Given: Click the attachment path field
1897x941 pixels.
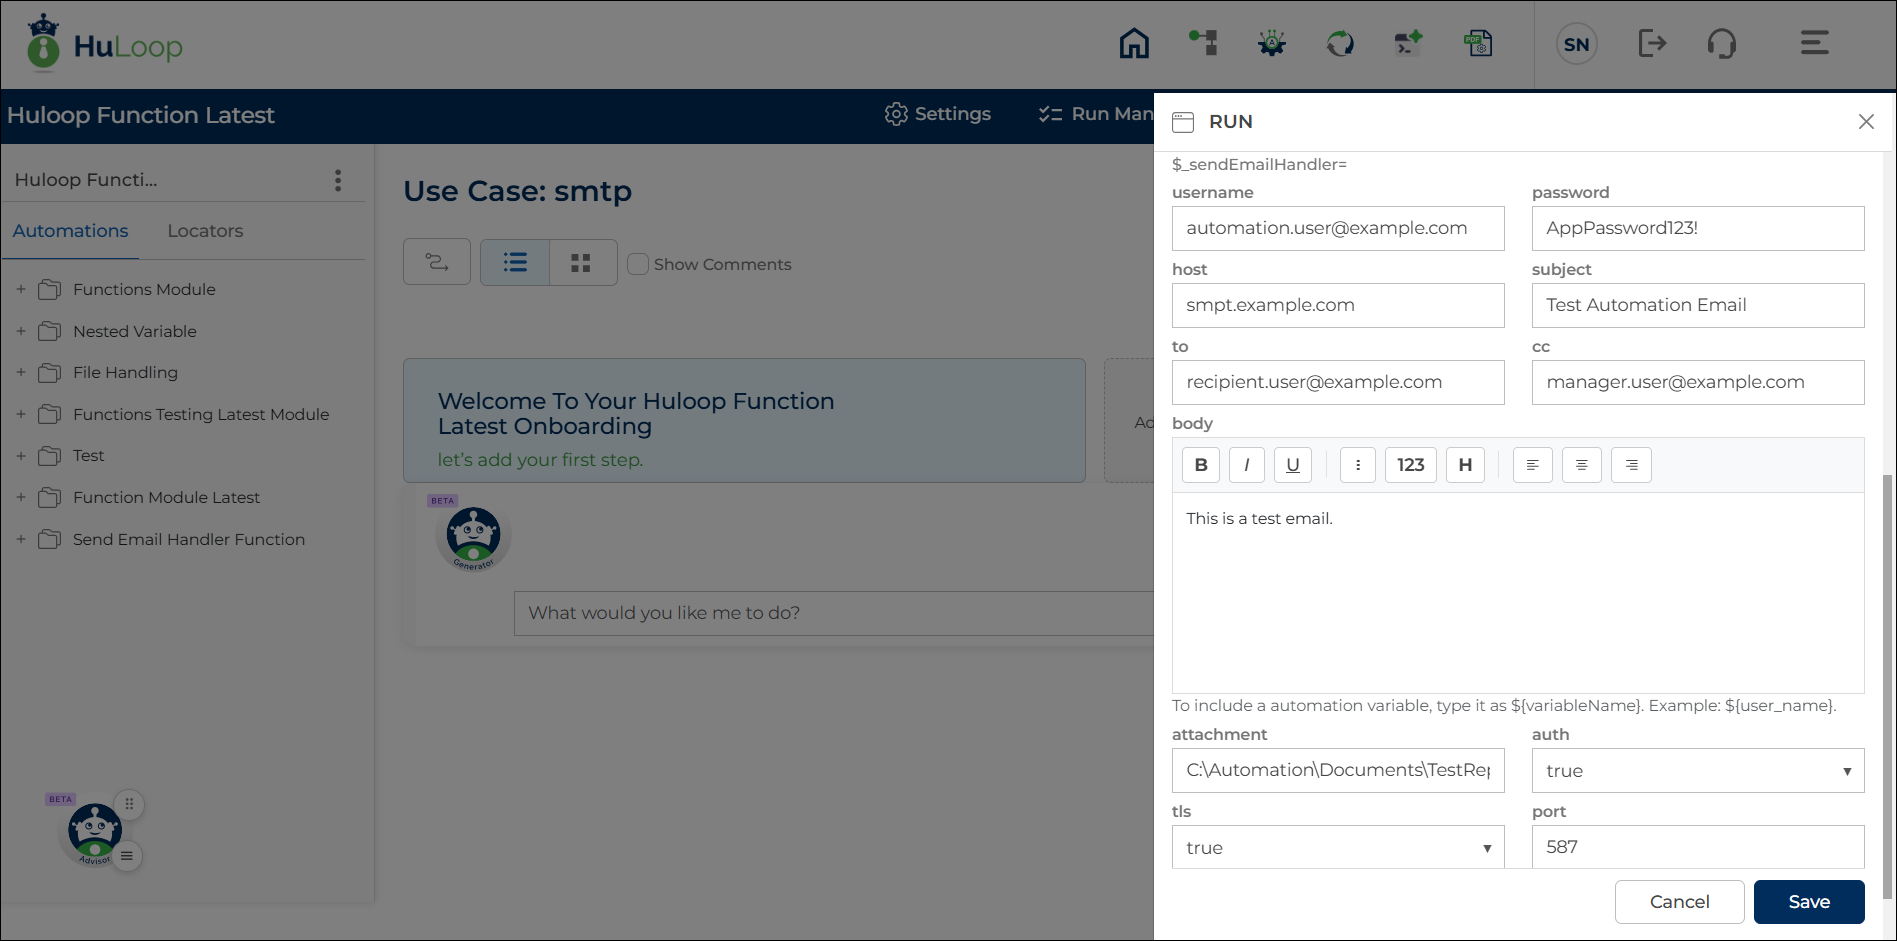Looking at the screenshot, I should (1338, 770).
